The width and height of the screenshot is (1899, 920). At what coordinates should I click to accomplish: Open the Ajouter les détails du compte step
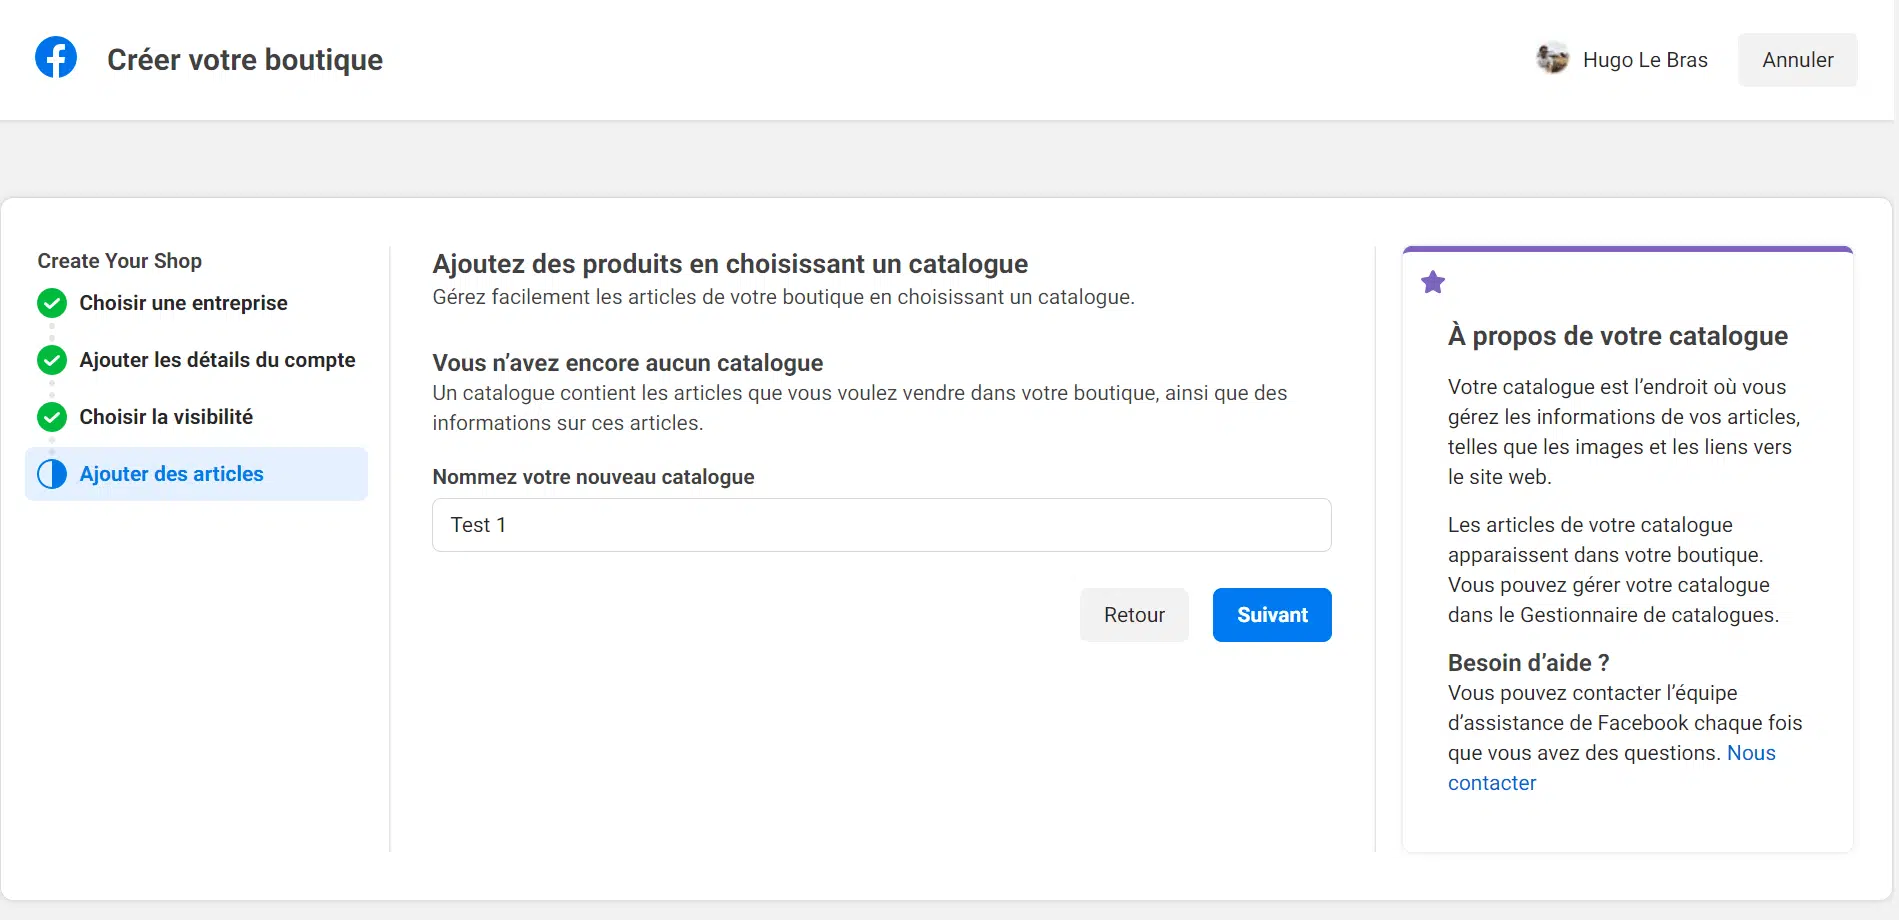[x=217, y=360]
